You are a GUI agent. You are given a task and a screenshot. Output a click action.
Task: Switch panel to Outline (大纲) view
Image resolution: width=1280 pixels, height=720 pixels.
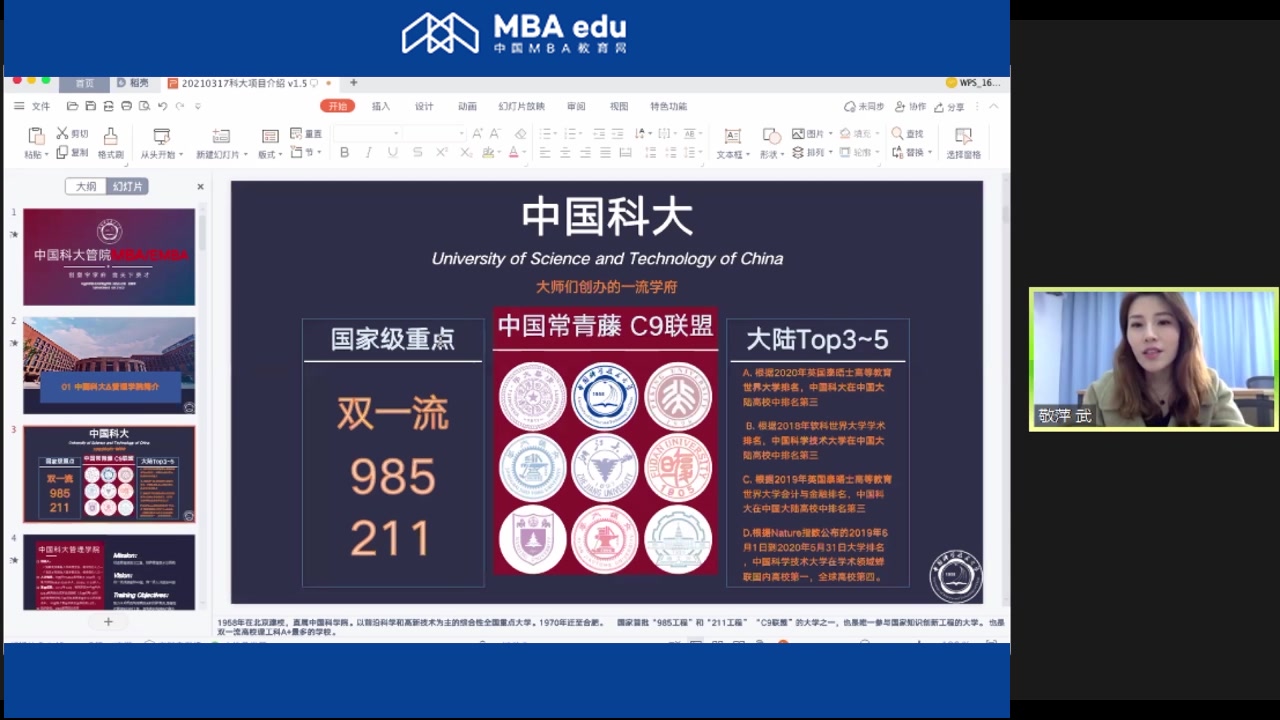click(x=86, y=186)
